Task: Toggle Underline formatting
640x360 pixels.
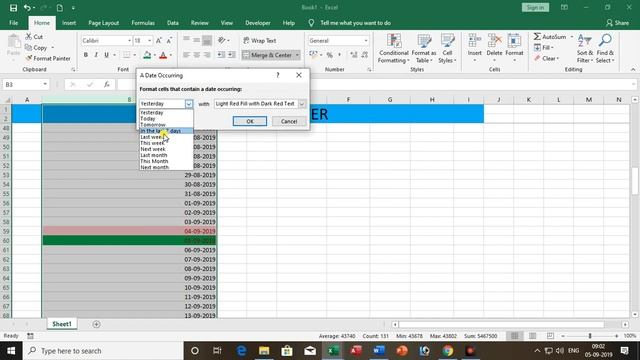Action: tap(106, 55)
